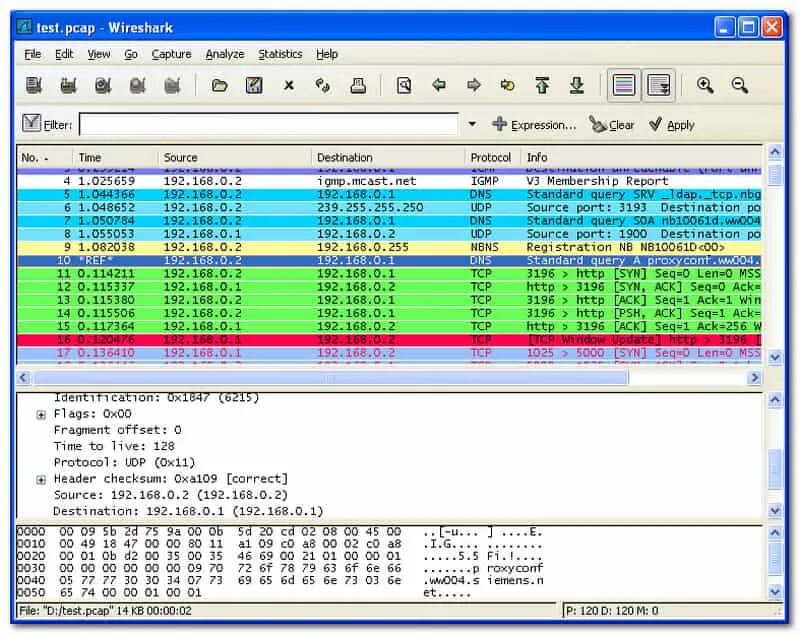The width and height of the screenshot is (800, 635).
Task: Reload the capture file icon
Action: pos(322,85)
